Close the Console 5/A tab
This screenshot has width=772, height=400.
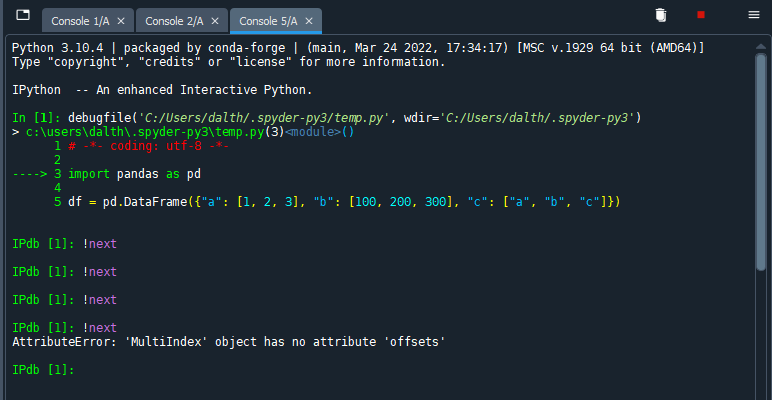pos(309,21)
